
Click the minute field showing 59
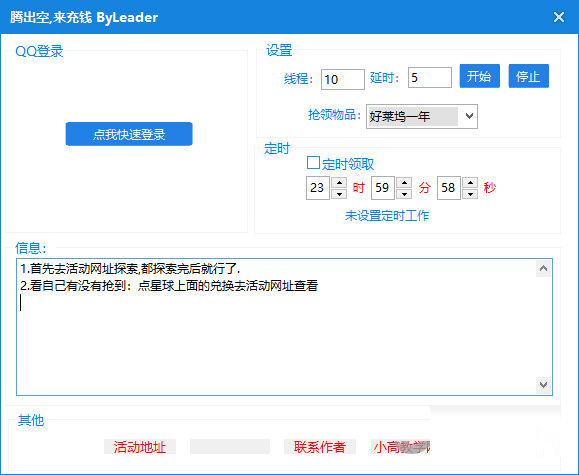tap(383, 188)
